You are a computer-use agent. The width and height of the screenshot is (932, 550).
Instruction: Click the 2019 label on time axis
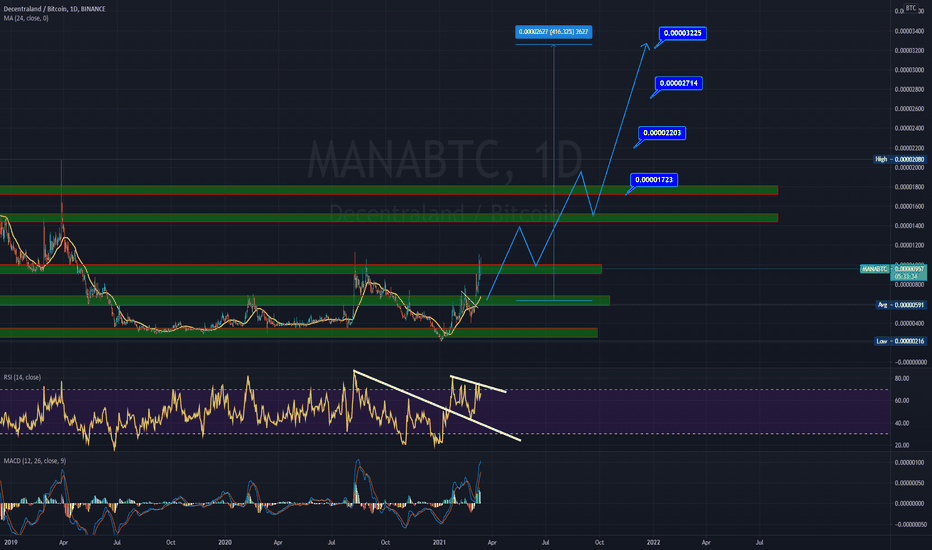[10, 542]
